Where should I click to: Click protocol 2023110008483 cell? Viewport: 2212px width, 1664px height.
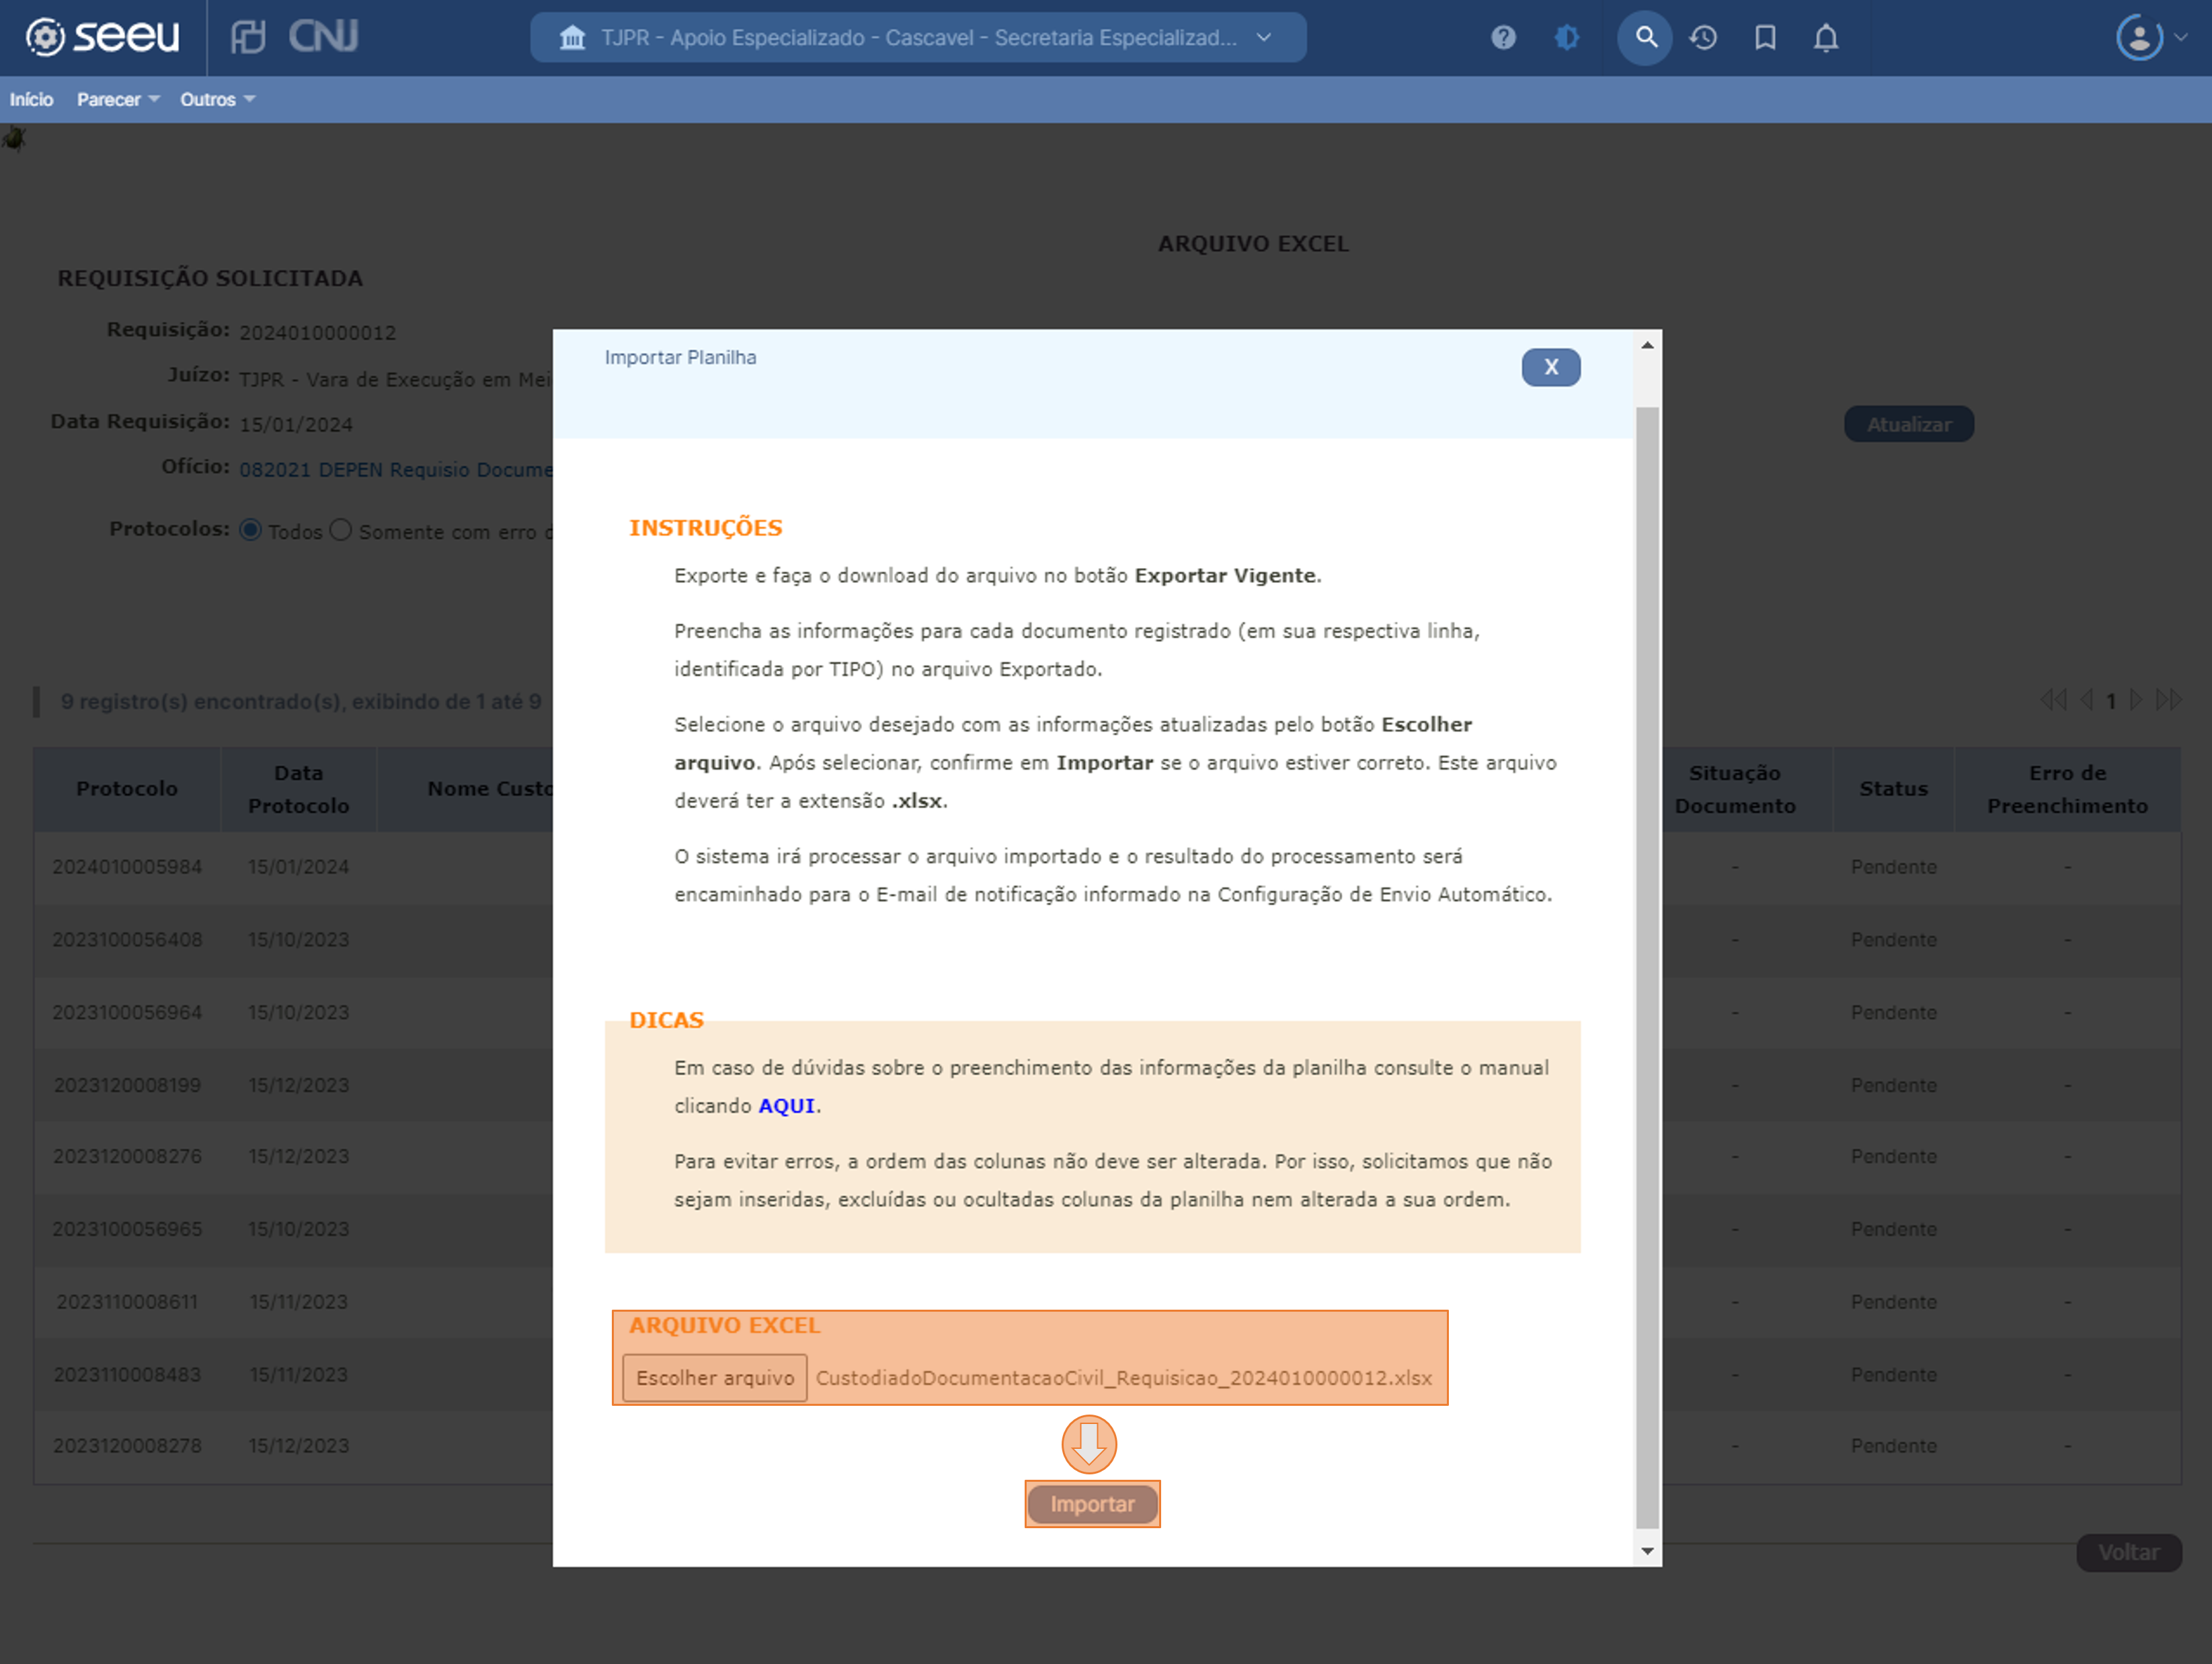[x=127, y=1375]
